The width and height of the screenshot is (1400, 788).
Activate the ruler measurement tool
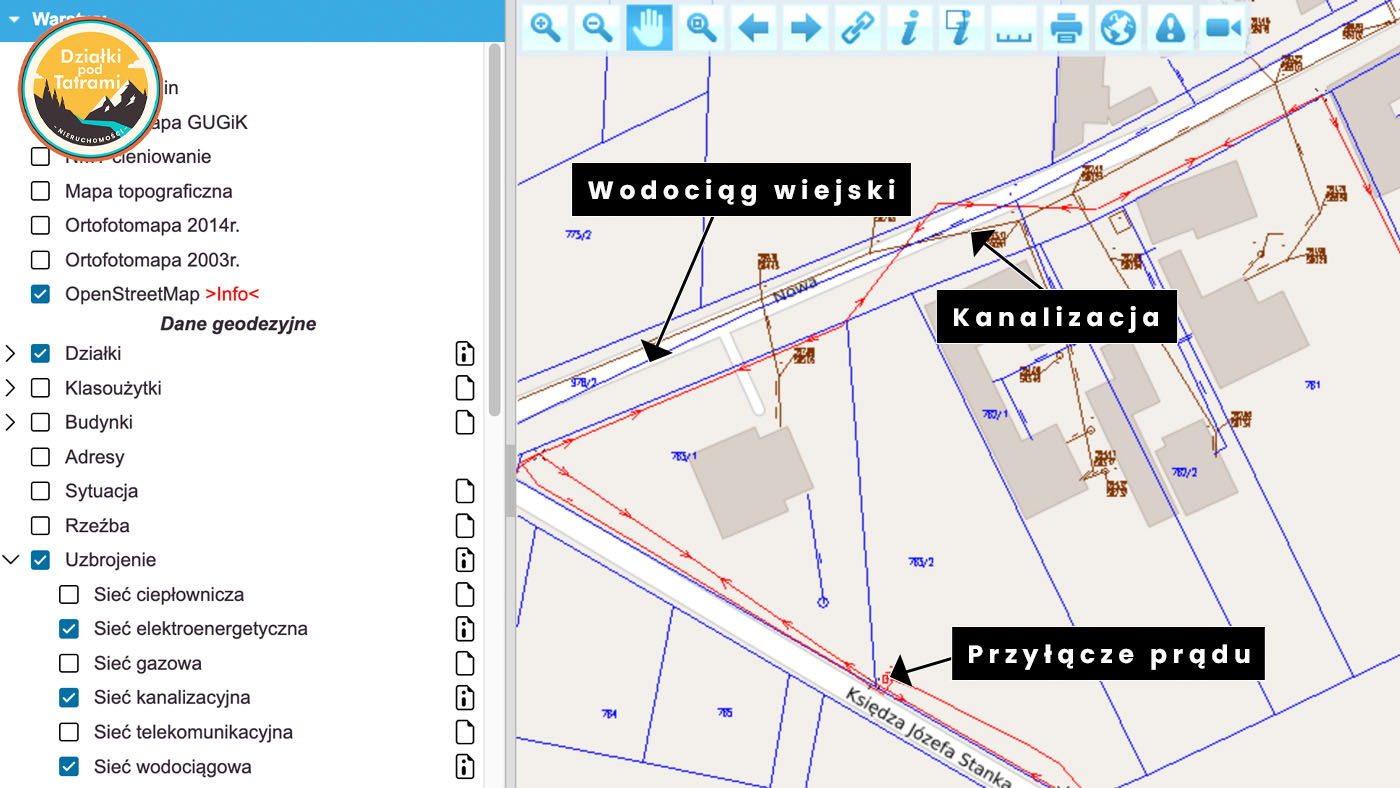point(1014,27)
